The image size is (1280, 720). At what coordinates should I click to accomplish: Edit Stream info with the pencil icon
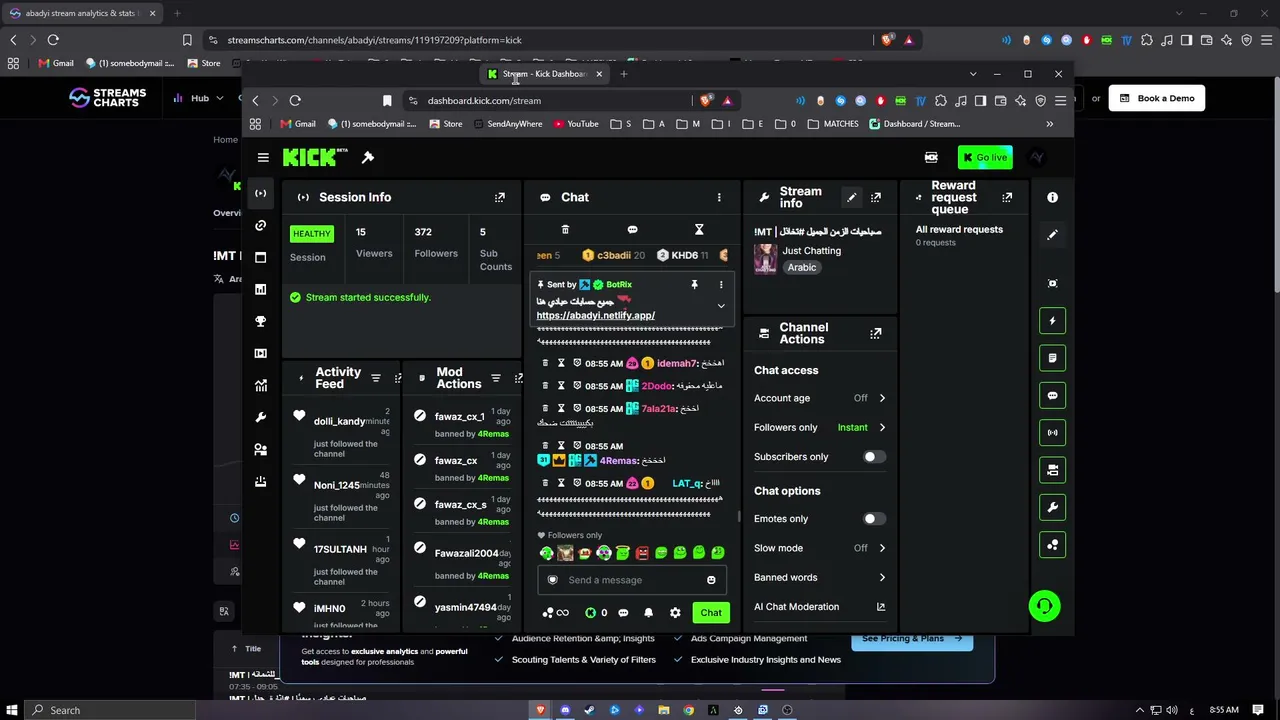pos(851,197)
